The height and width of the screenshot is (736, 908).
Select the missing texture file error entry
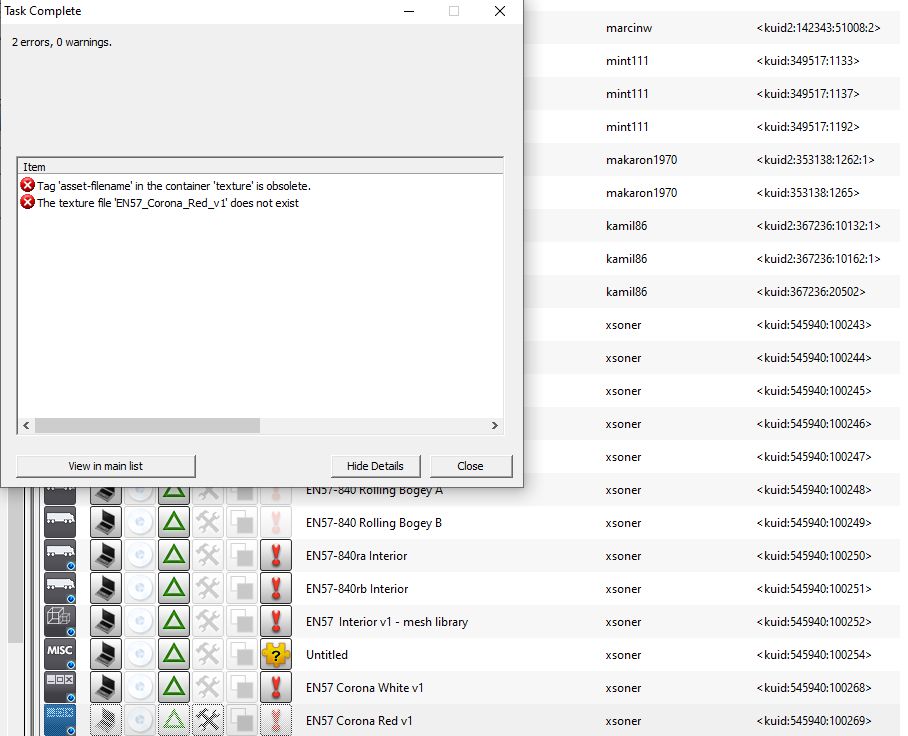tap(167, 203)
